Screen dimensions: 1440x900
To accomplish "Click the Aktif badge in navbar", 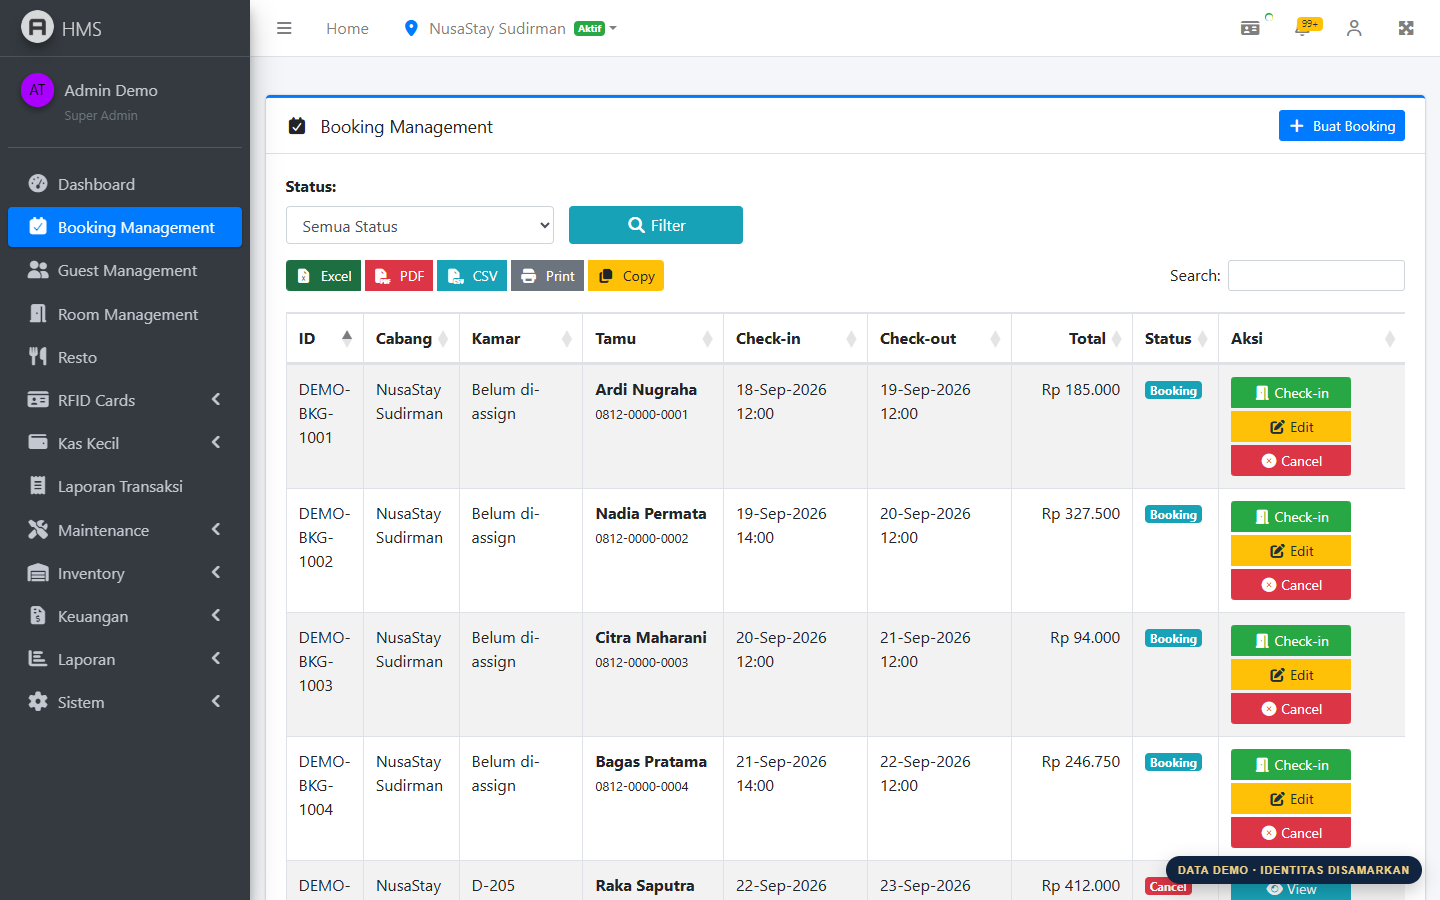I will pyautogui.click(x=590, y=28).
